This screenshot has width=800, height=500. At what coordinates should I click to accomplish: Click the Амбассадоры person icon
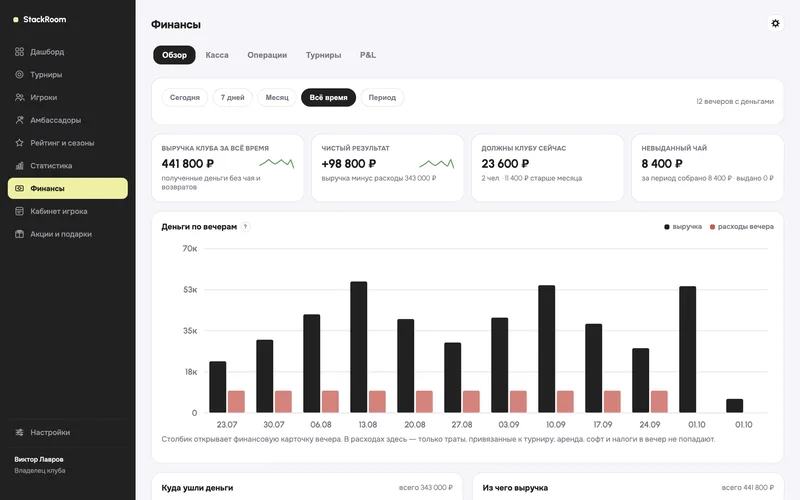click(x=19, y=120)
